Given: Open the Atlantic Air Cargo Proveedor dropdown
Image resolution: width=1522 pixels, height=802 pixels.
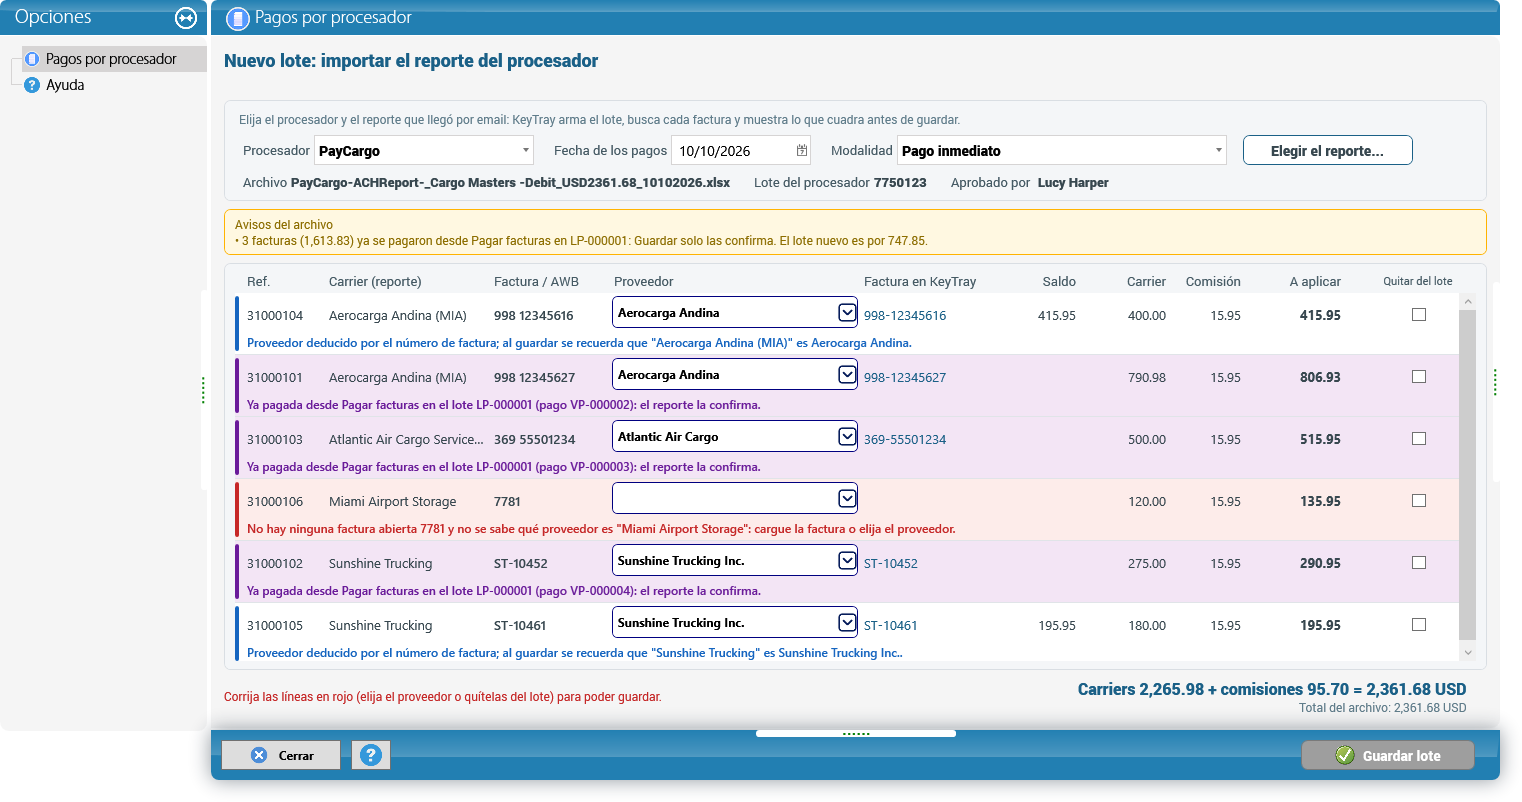Looking at the screenshot, I should tap(847, 436).
